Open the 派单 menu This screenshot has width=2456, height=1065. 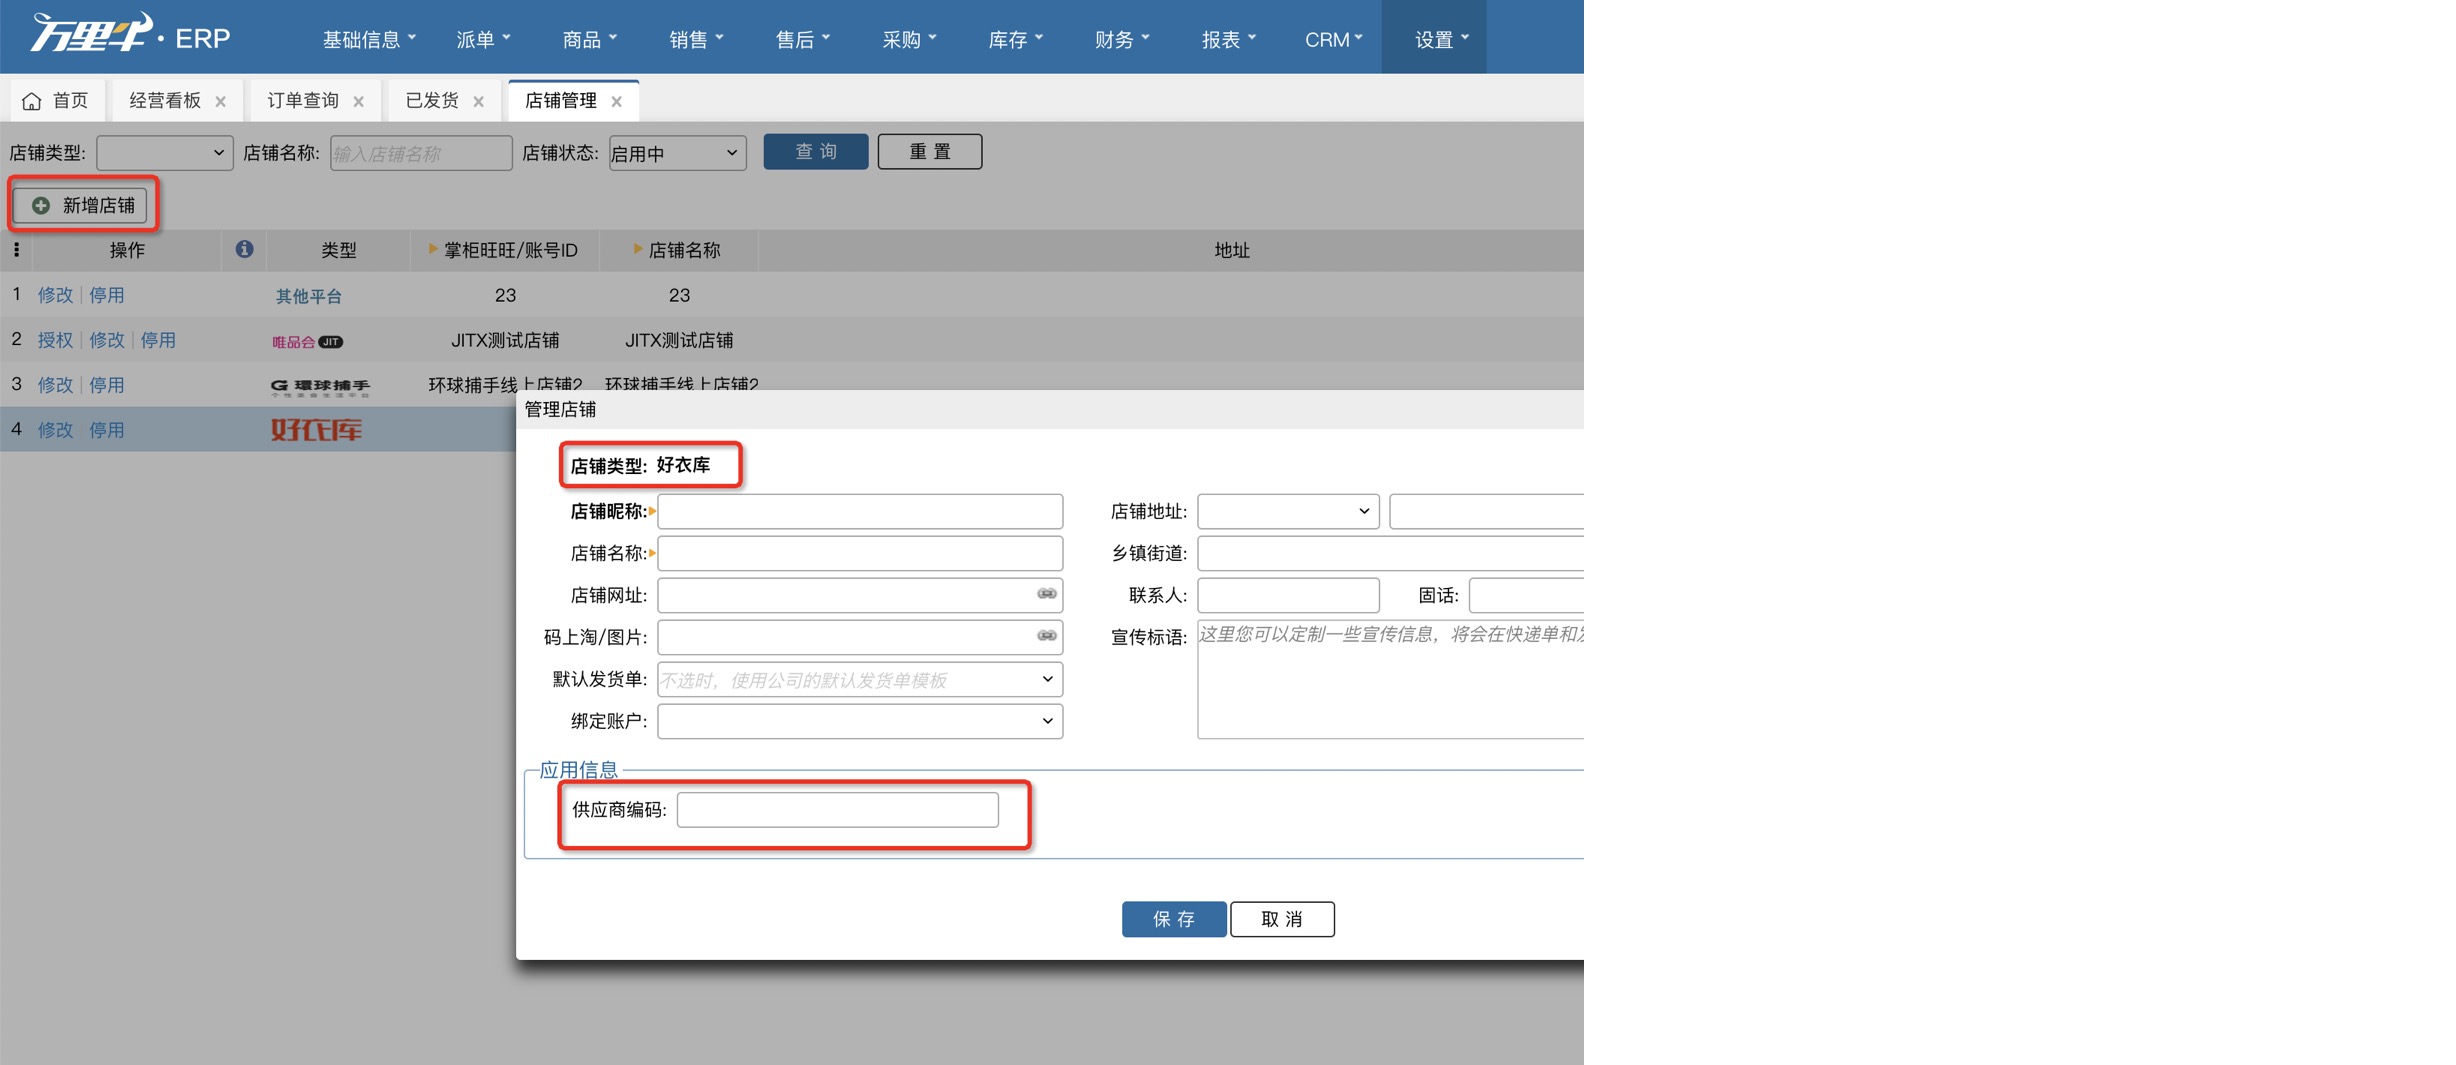coord(483,39)
